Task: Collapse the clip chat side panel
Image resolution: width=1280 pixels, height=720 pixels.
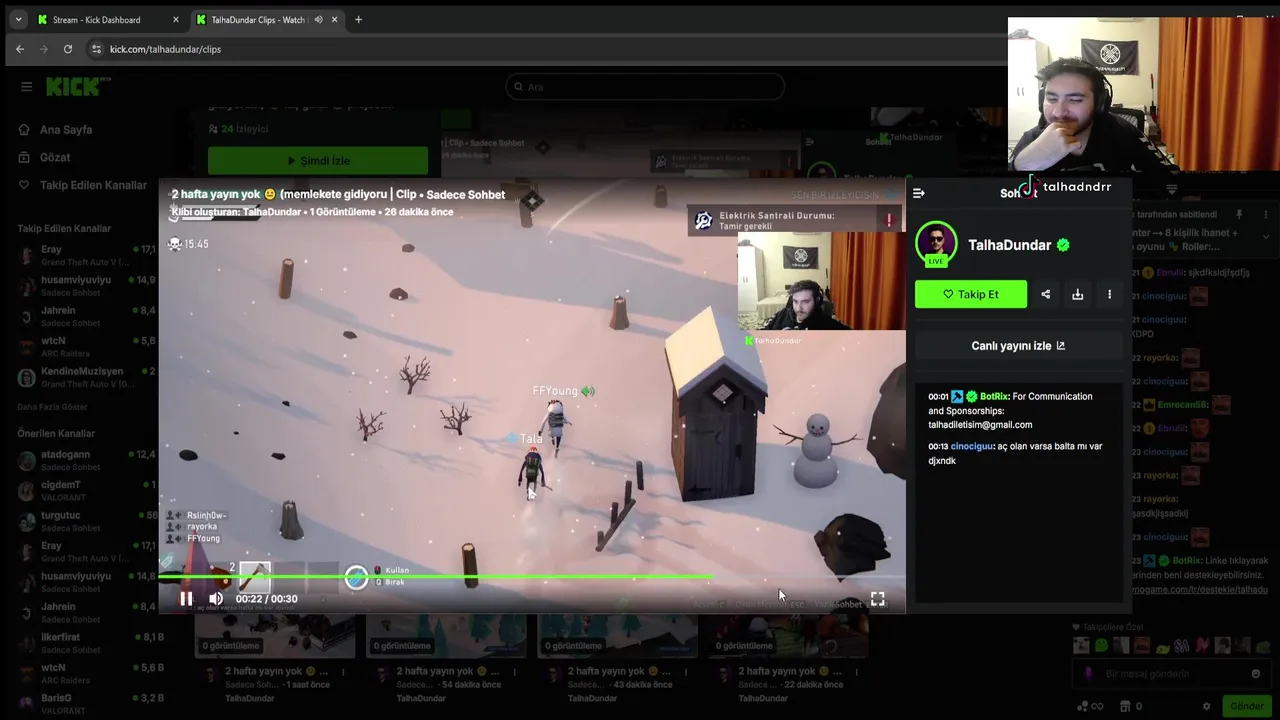Action: 919,193
